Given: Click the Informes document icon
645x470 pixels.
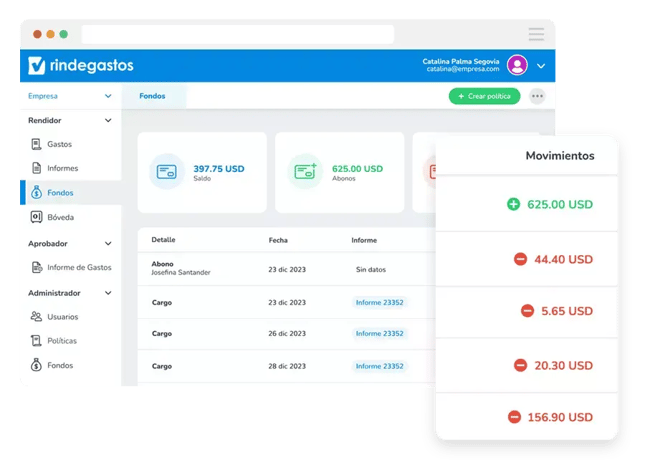Looking at the screenshot, I should pyautogui.click(x=37, y=168).
